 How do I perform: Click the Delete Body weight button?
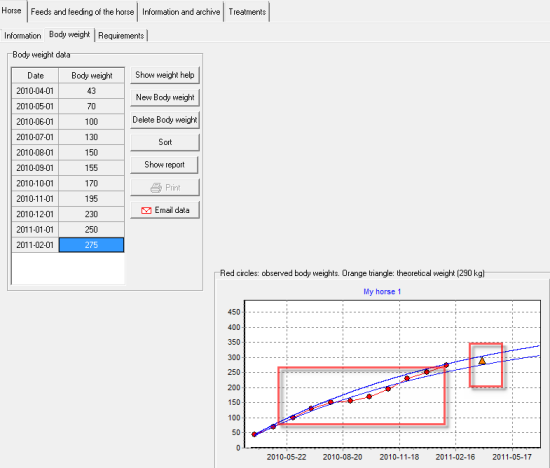click(x=165, y=120)
